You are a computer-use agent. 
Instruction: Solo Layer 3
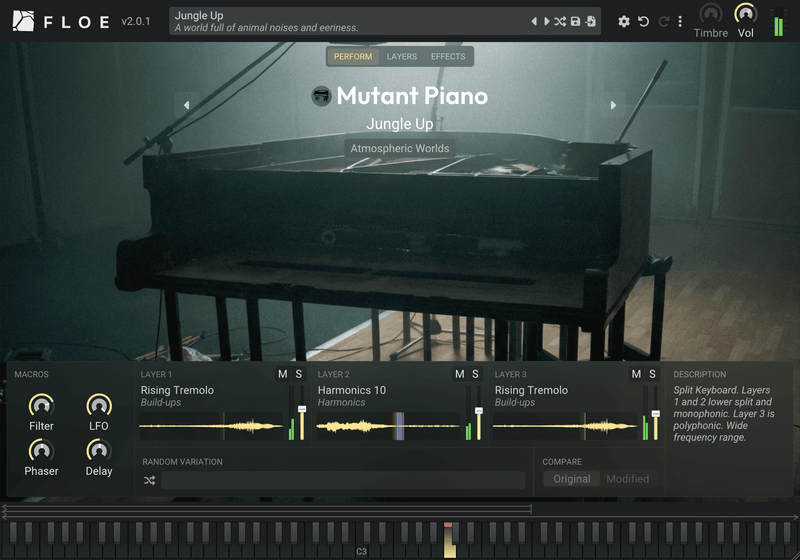[652, 374]
